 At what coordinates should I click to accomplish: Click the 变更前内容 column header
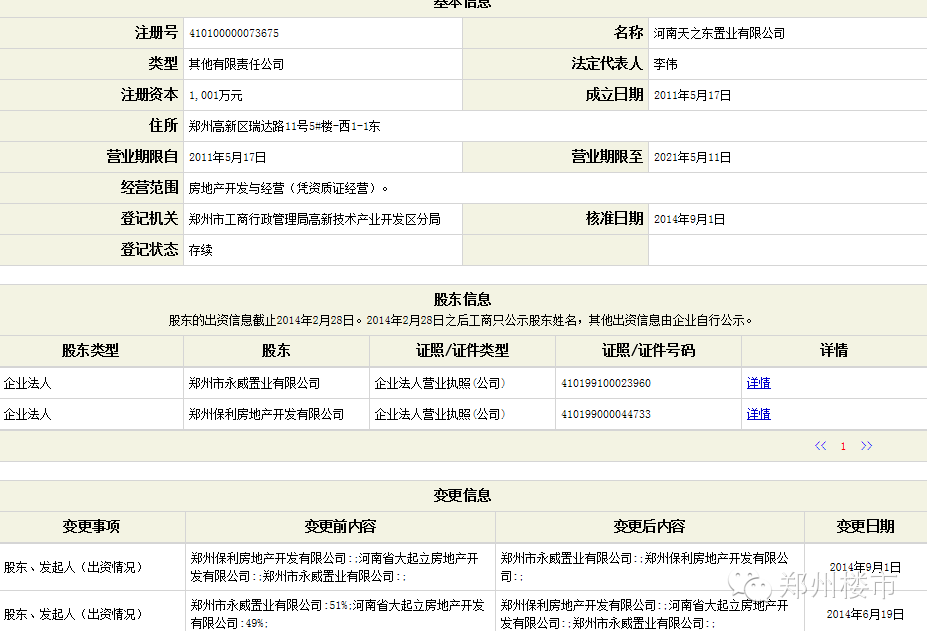tap(340, 526)
